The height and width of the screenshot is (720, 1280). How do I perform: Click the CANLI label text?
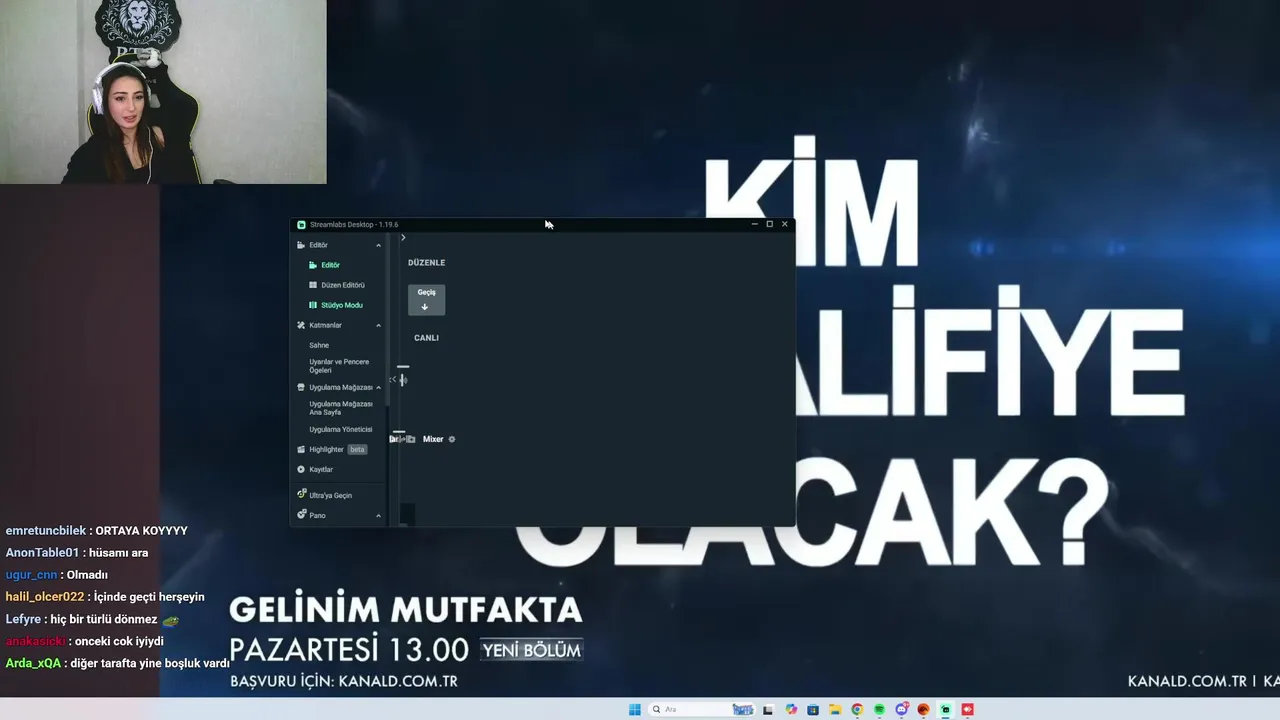coord(426,338)
